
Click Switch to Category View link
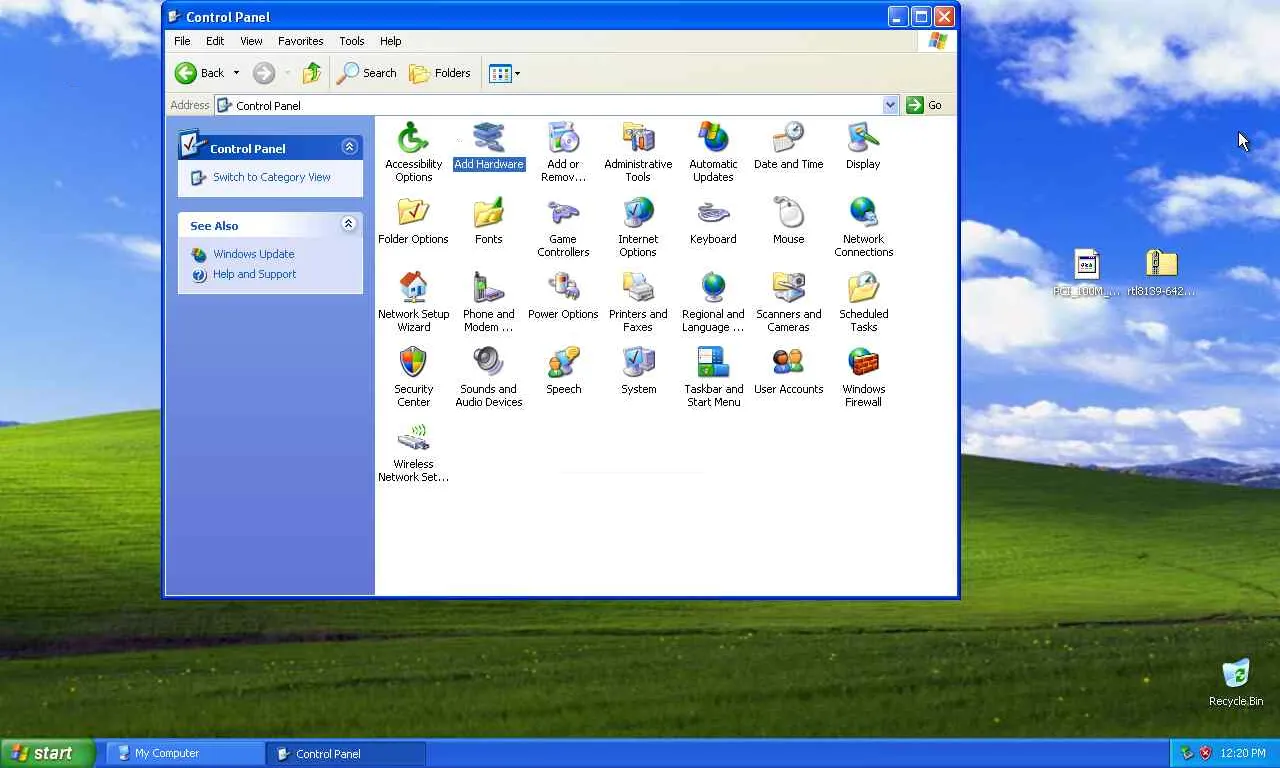coord(272,177)
